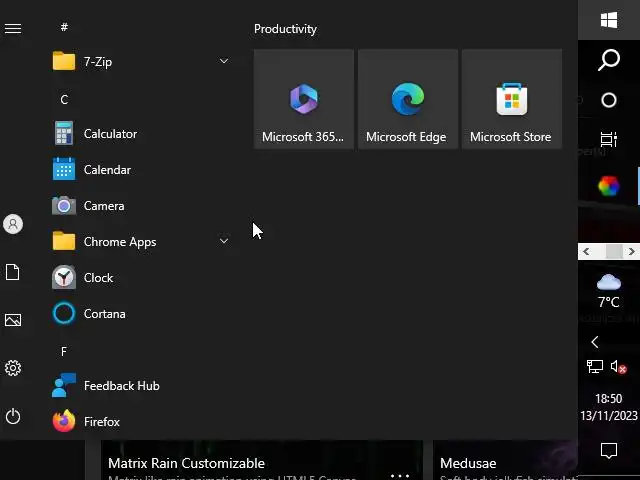Launch the Camera app

click(141, 205)
